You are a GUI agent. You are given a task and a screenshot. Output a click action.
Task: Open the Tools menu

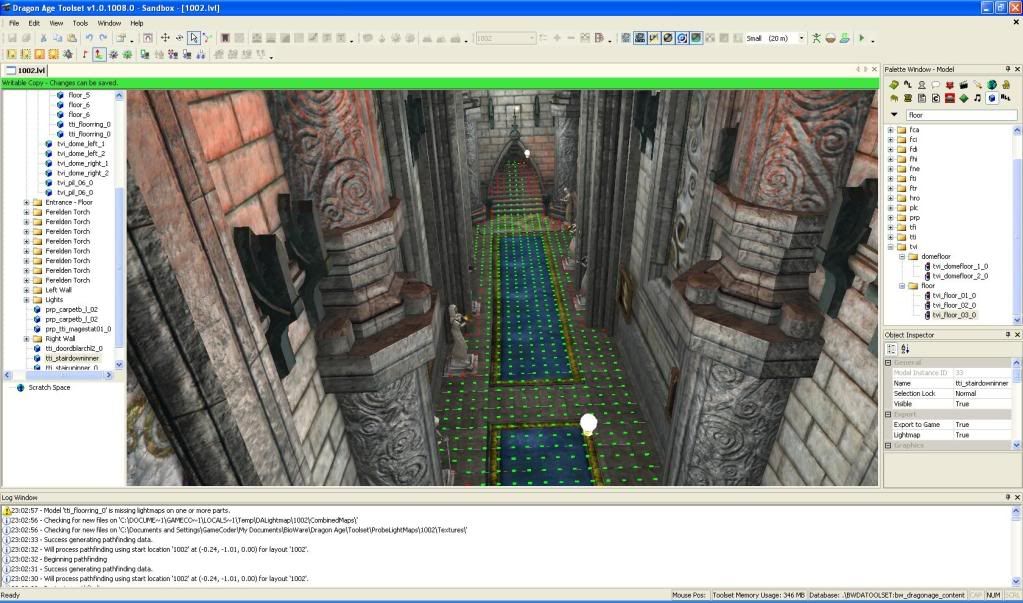[x=80, y=22]
